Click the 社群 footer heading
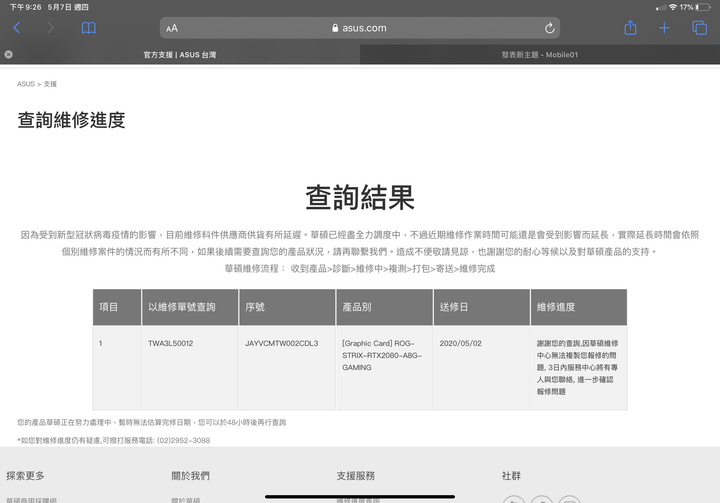Screen dimensions: 720x503 511,476
